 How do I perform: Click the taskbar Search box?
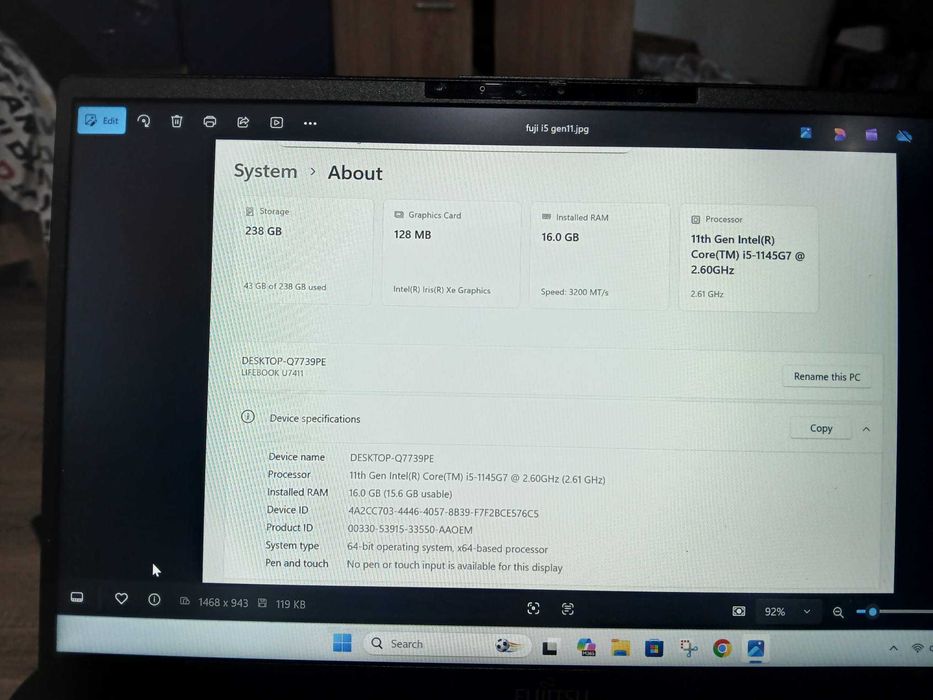point(447,645)
